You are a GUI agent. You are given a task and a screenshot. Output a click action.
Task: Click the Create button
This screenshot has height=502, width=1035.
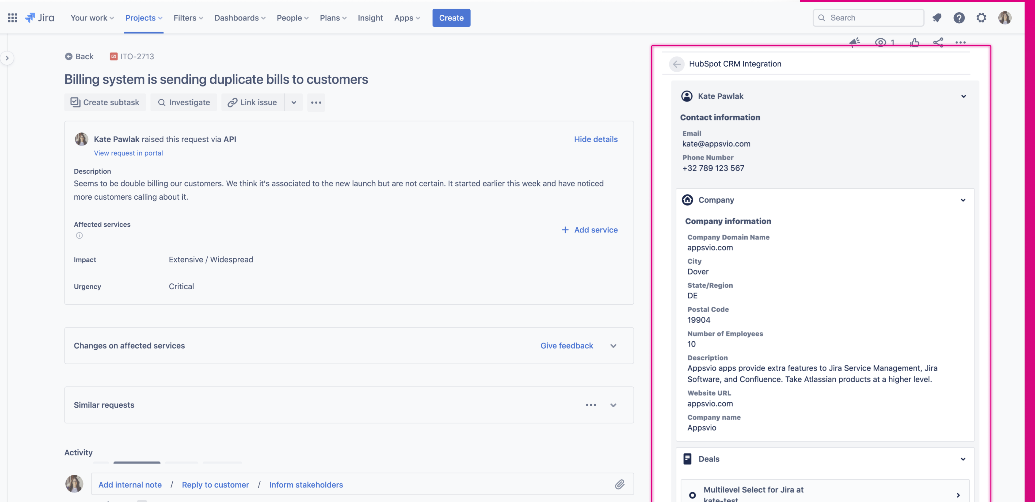[451, 18]
